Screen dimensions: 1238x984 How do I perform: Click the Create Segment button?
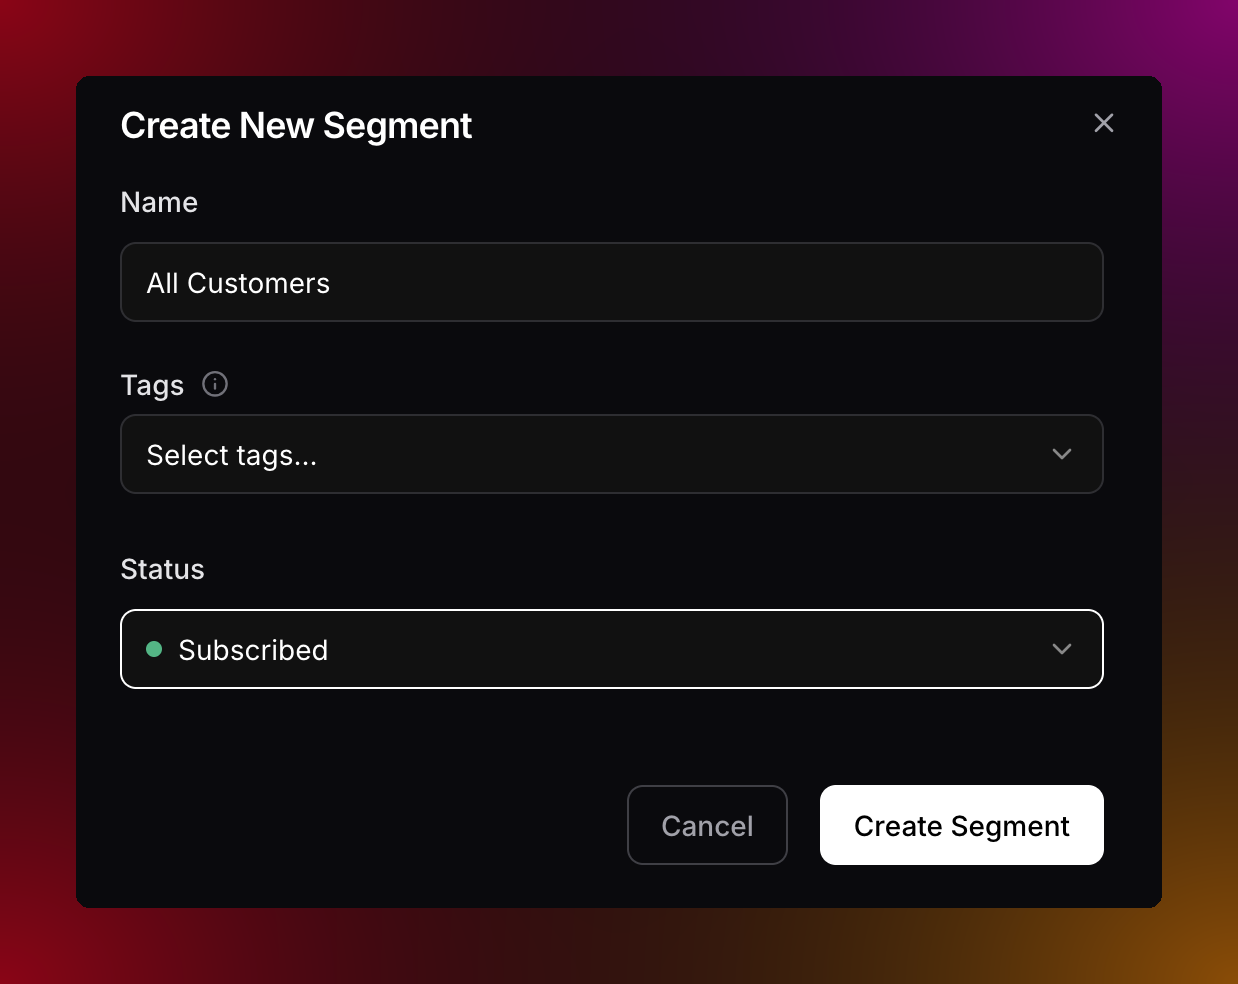[x=962, y=825]
